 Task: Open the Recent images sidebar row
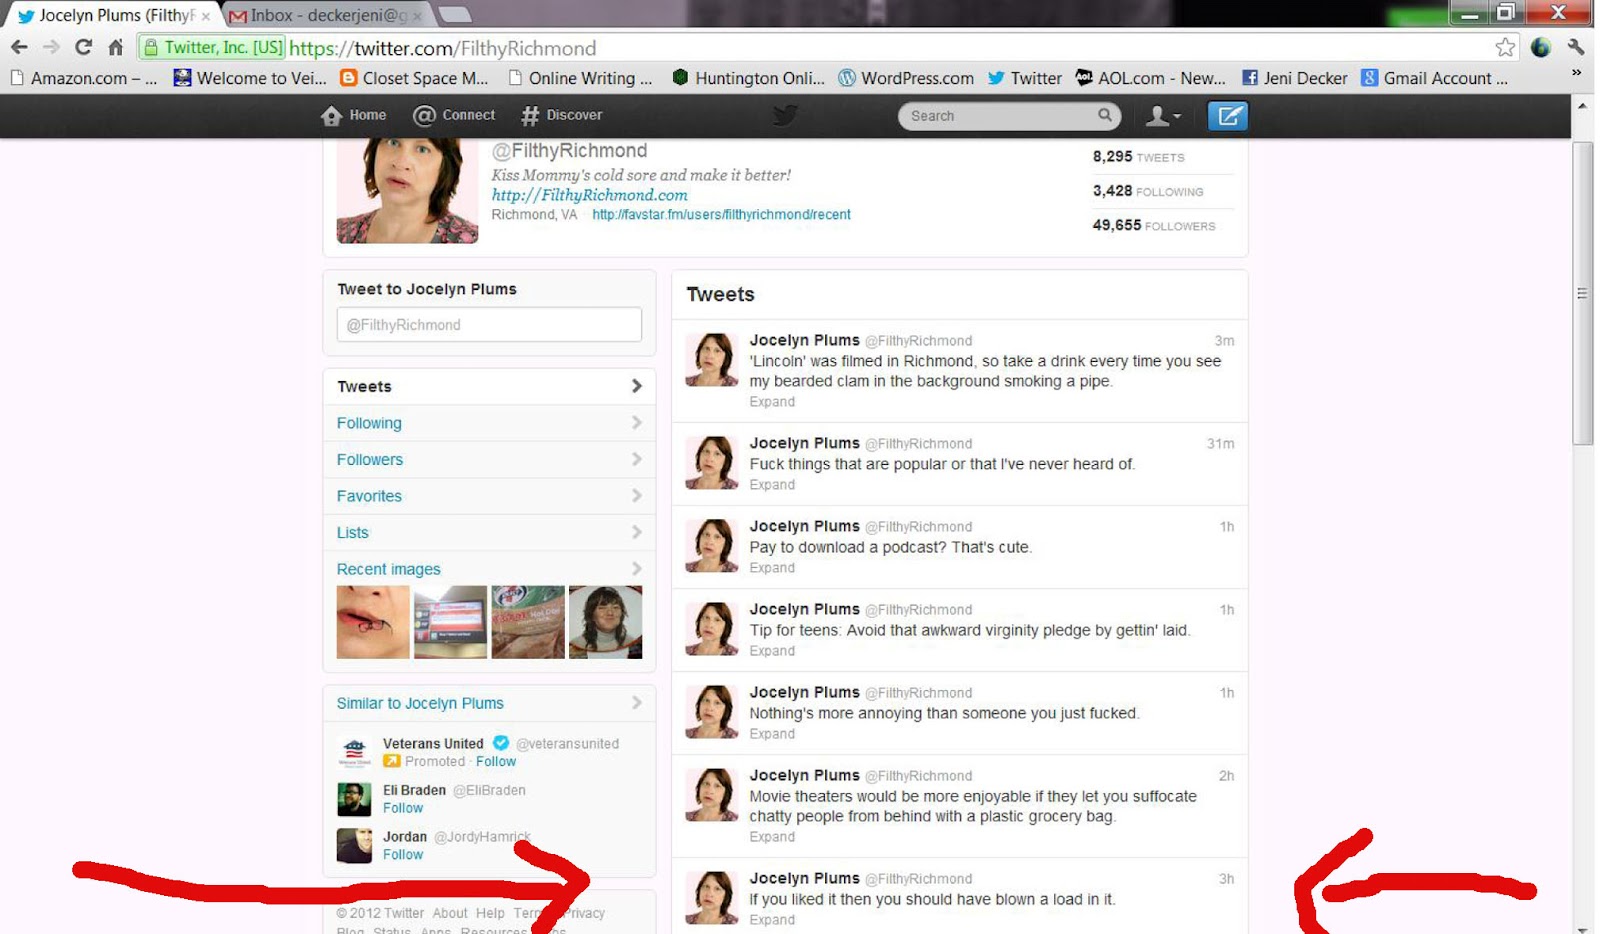(x=489, y=569)
